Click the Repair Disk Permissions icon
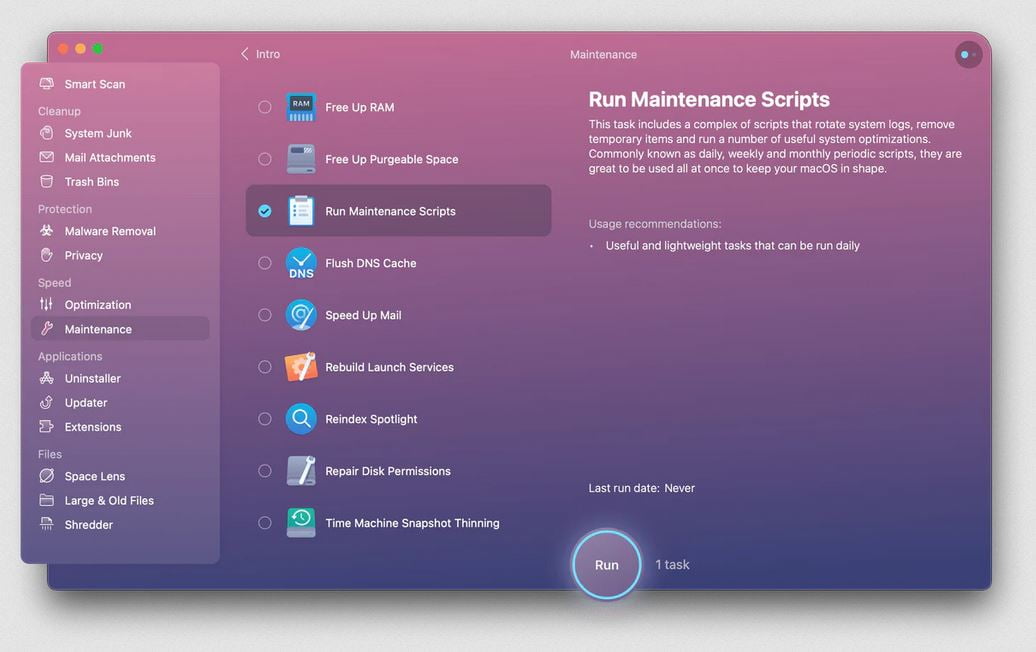This screenshot has width=1036, height=652. coord(301,471)
